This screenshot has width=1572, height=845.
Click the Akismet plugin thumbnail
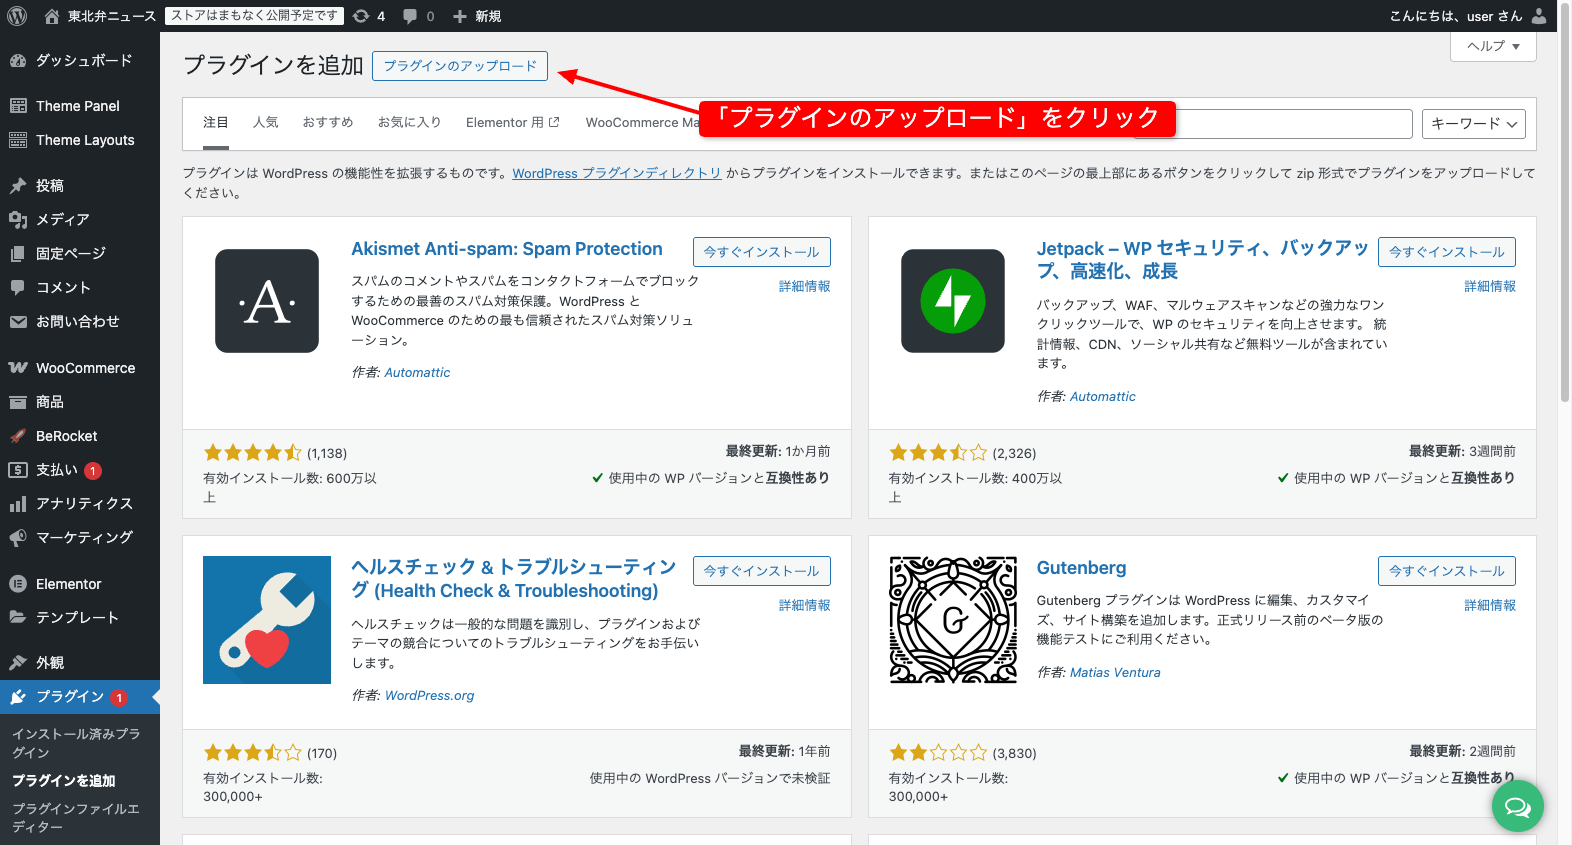pyautogui.click(x=267, y=301)
